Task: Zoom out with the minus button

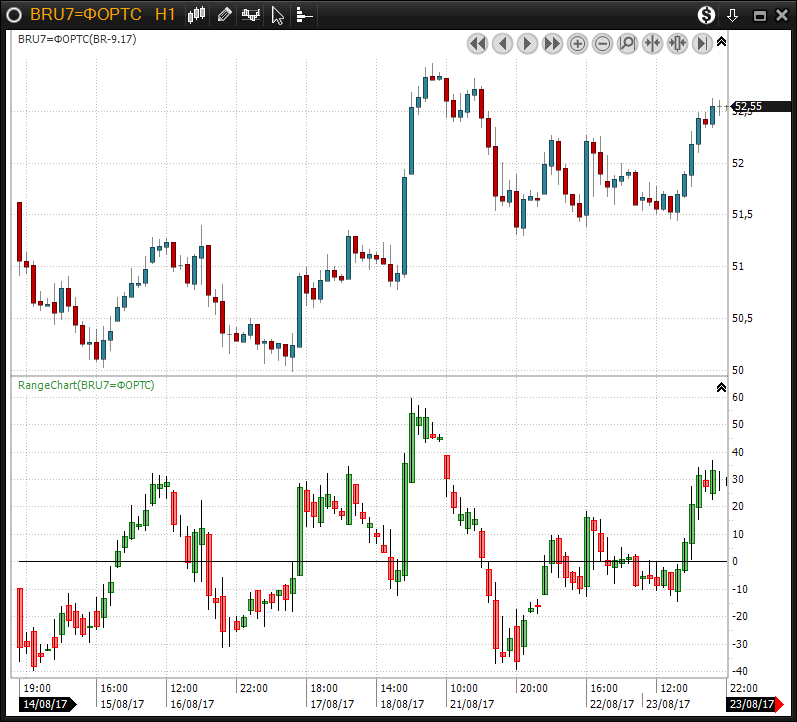Action: click(602, 43)
